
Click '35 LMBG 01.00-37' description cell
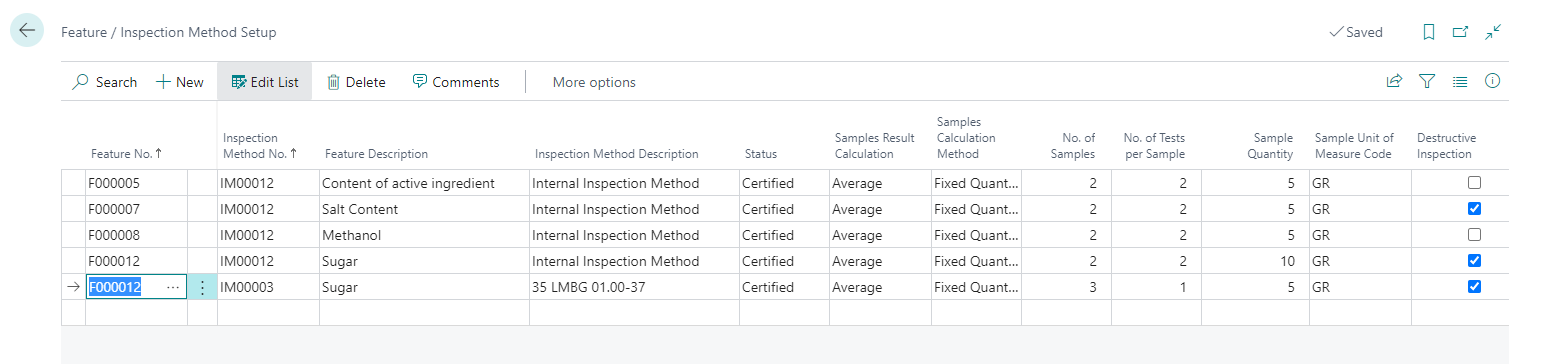click(634, 287)
